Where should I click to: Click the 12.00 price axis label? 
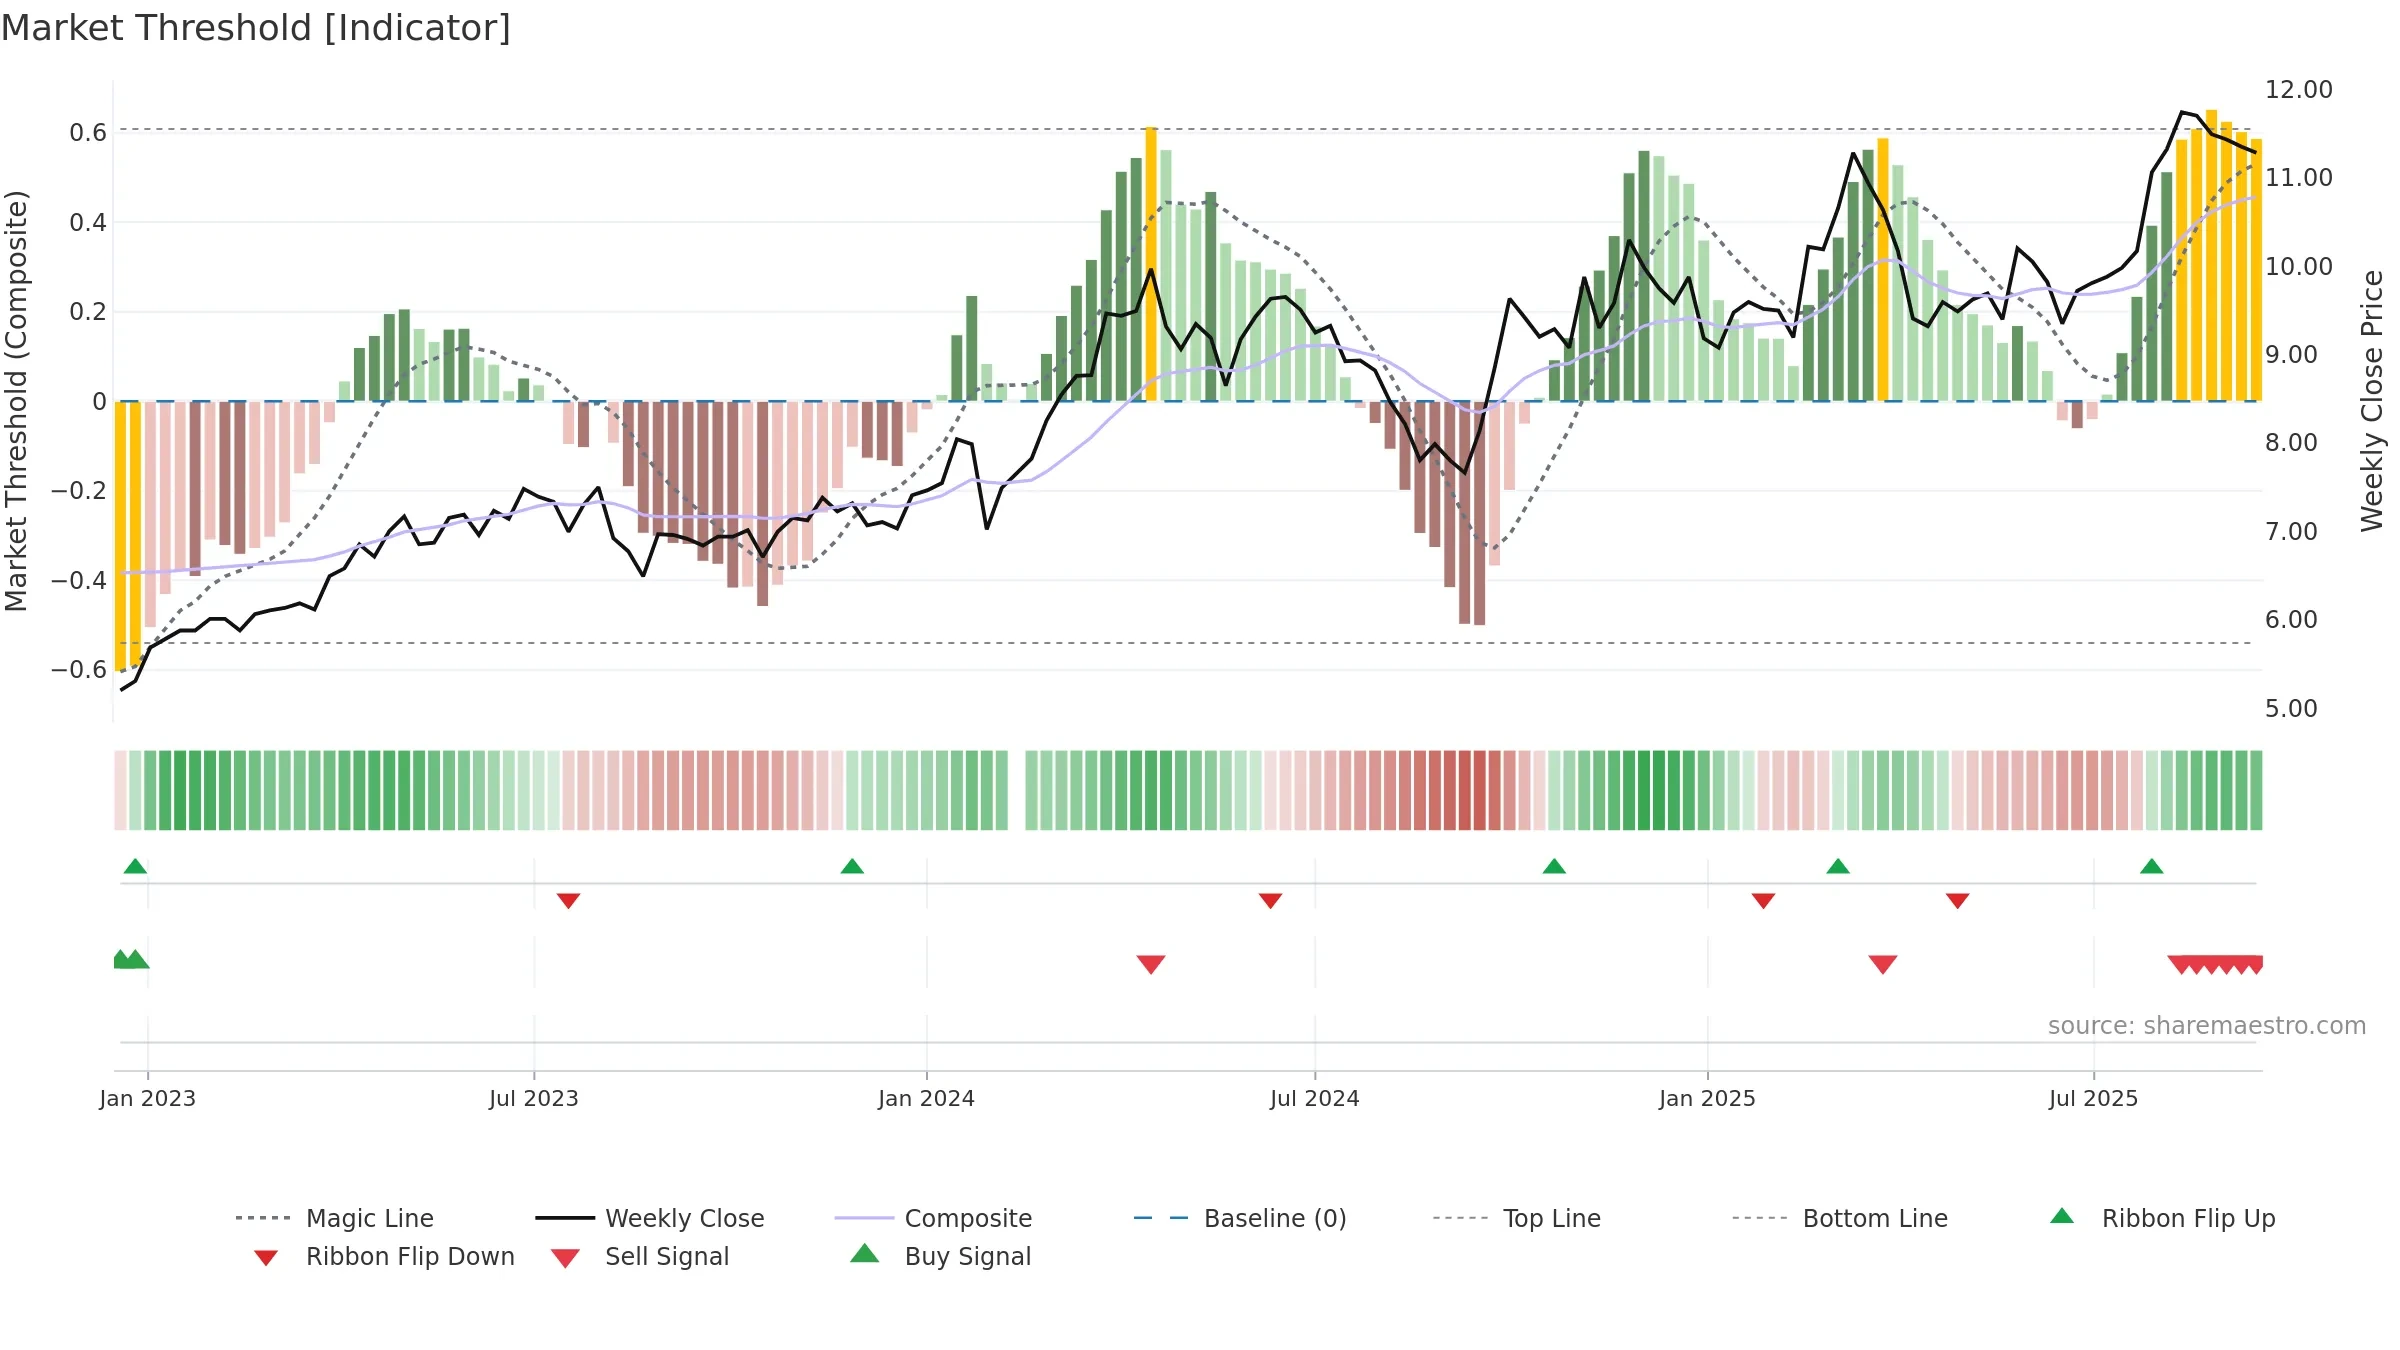tap(2298, 89)
